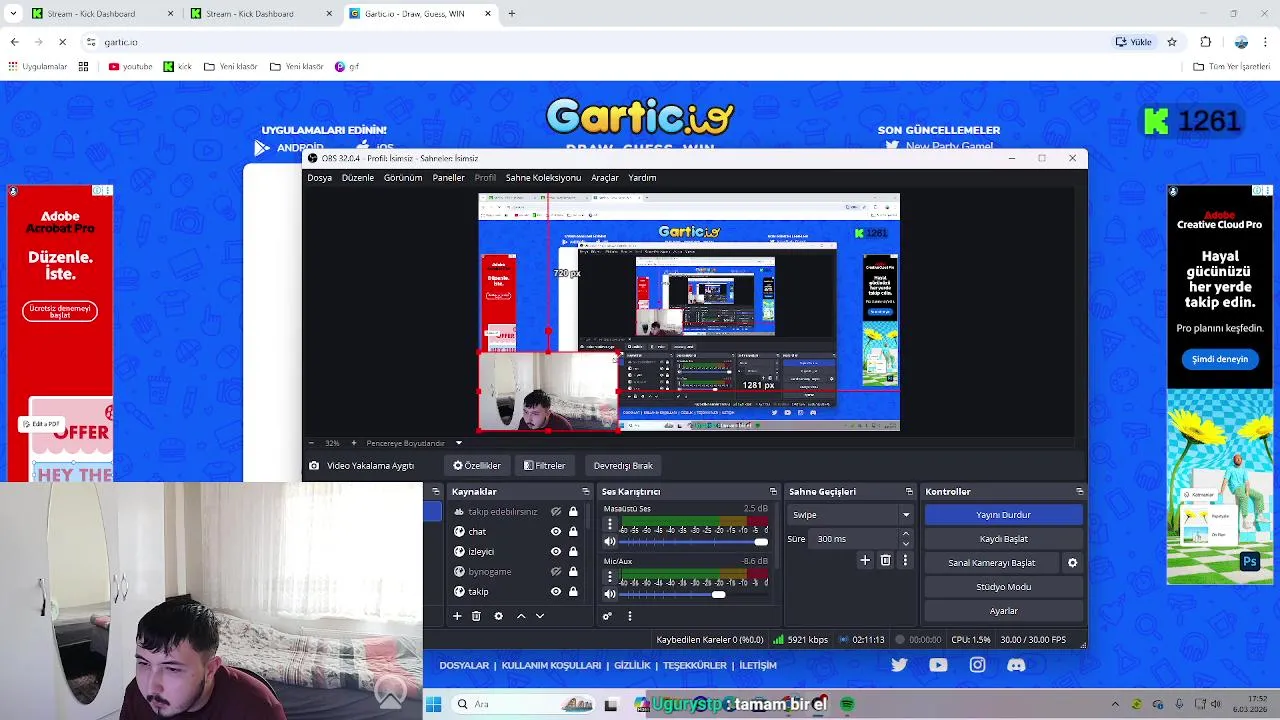The height and width of the screenshot is (720, 1280).
Task: Open the Dosya menu in OBS
Action: pos(320,178)
